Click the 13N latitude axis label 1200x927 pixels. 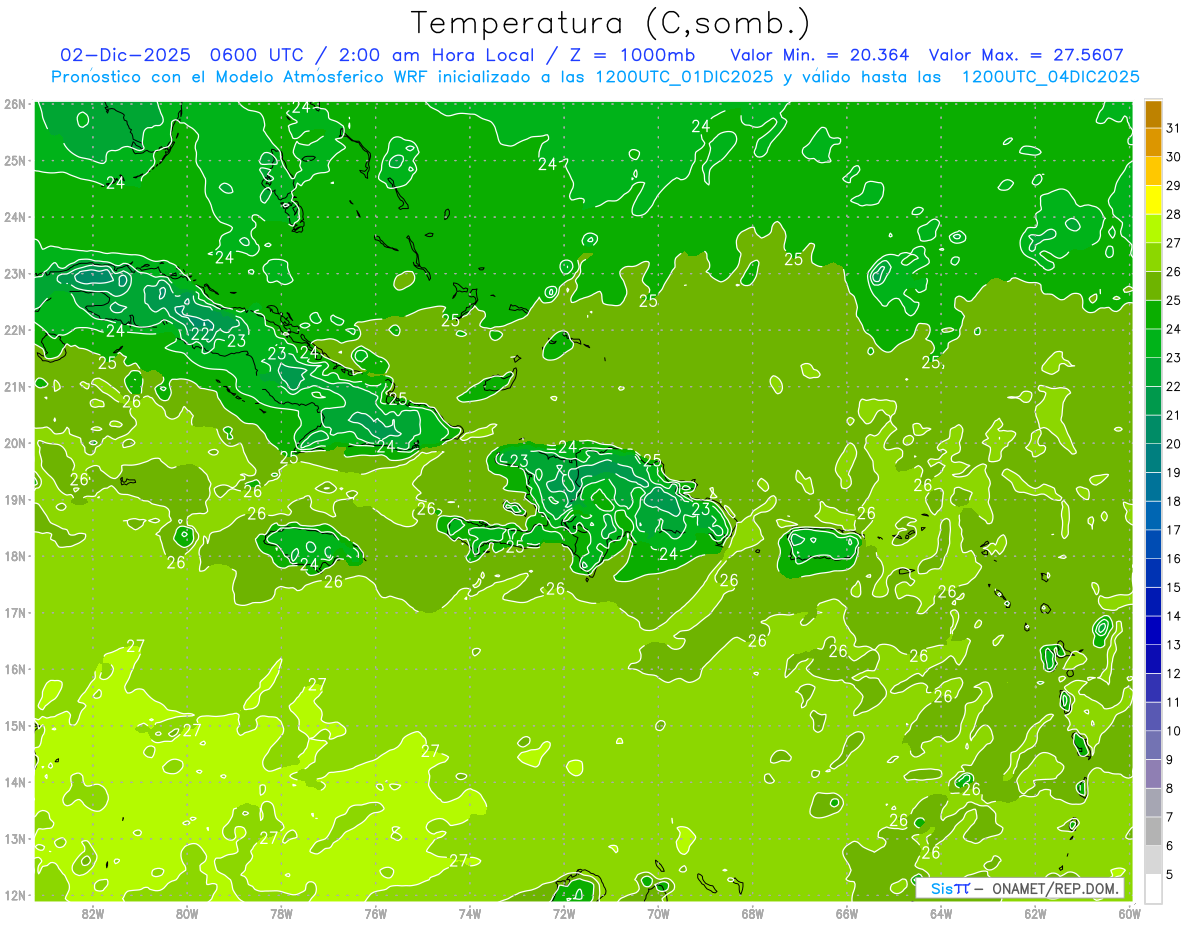(x=14, y=838)
